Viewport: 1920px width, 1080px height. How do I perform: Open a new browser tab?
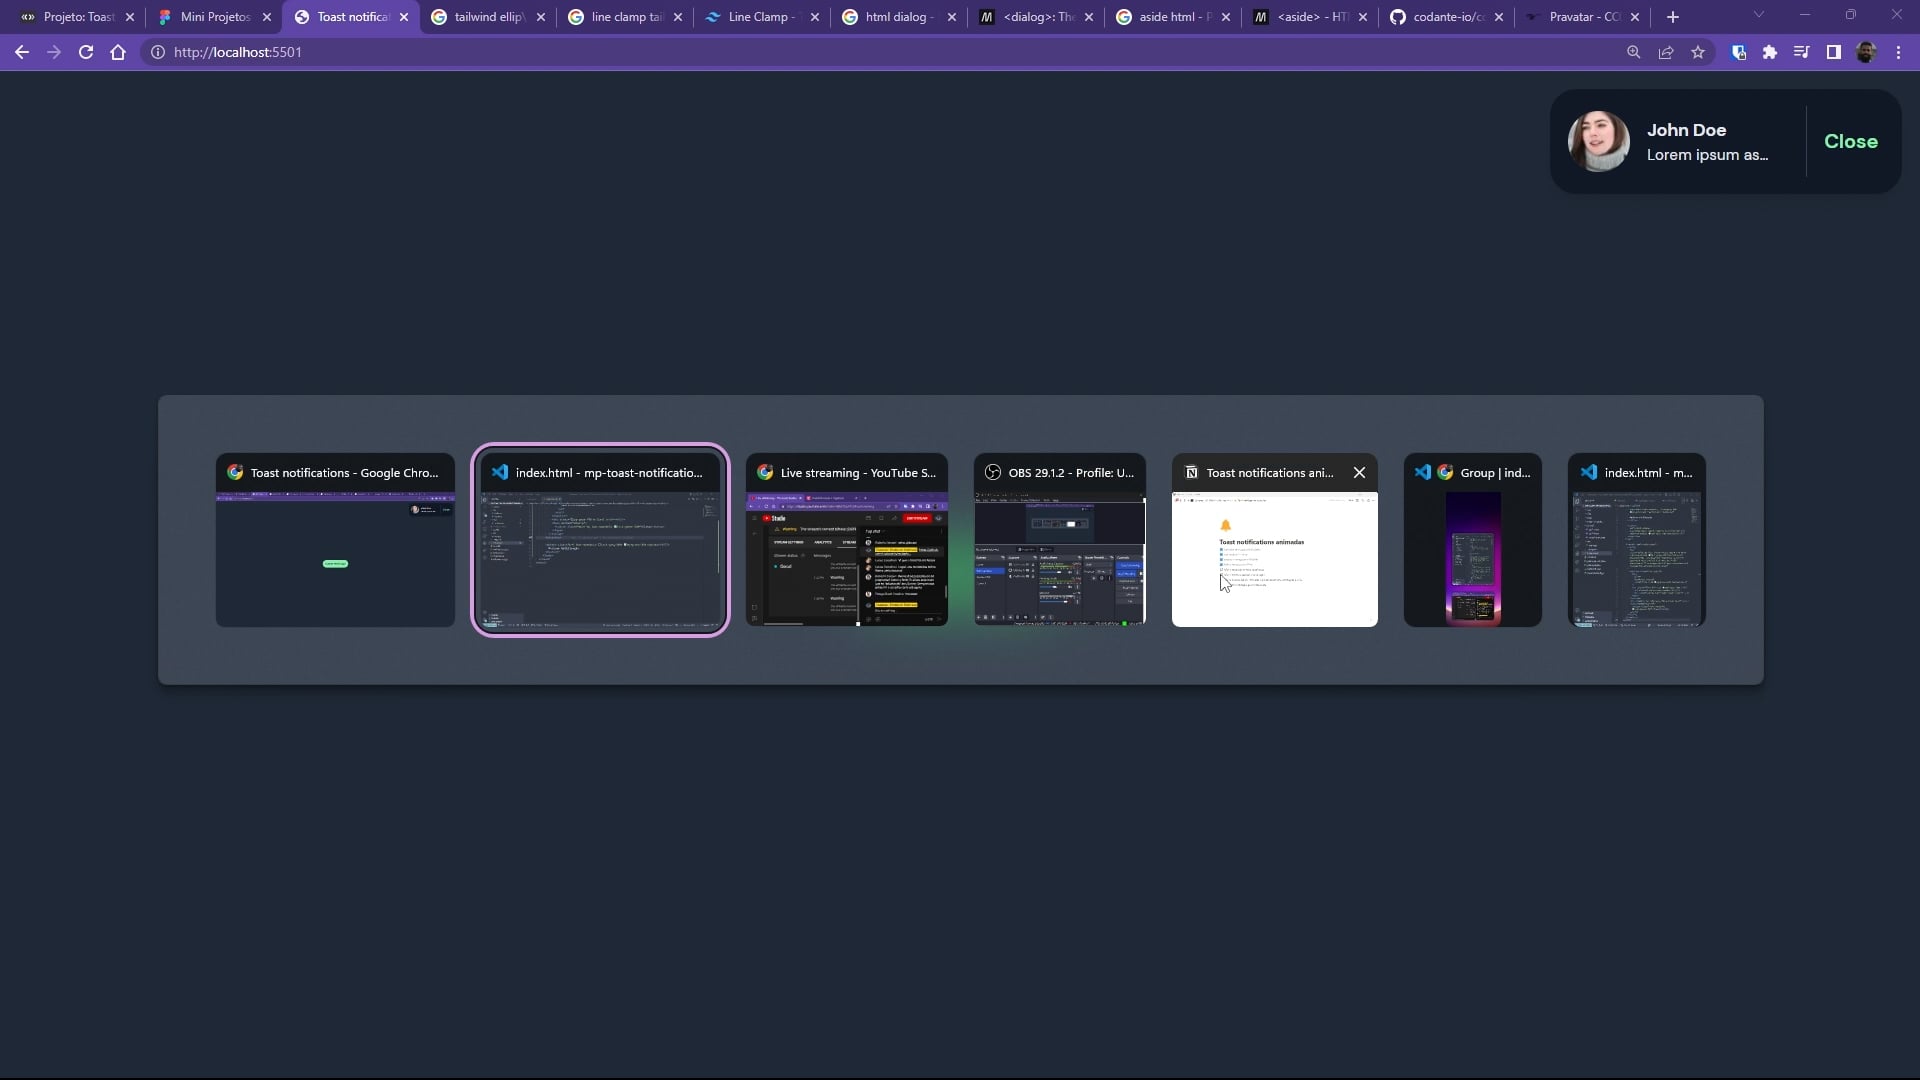click(1673, 17)
